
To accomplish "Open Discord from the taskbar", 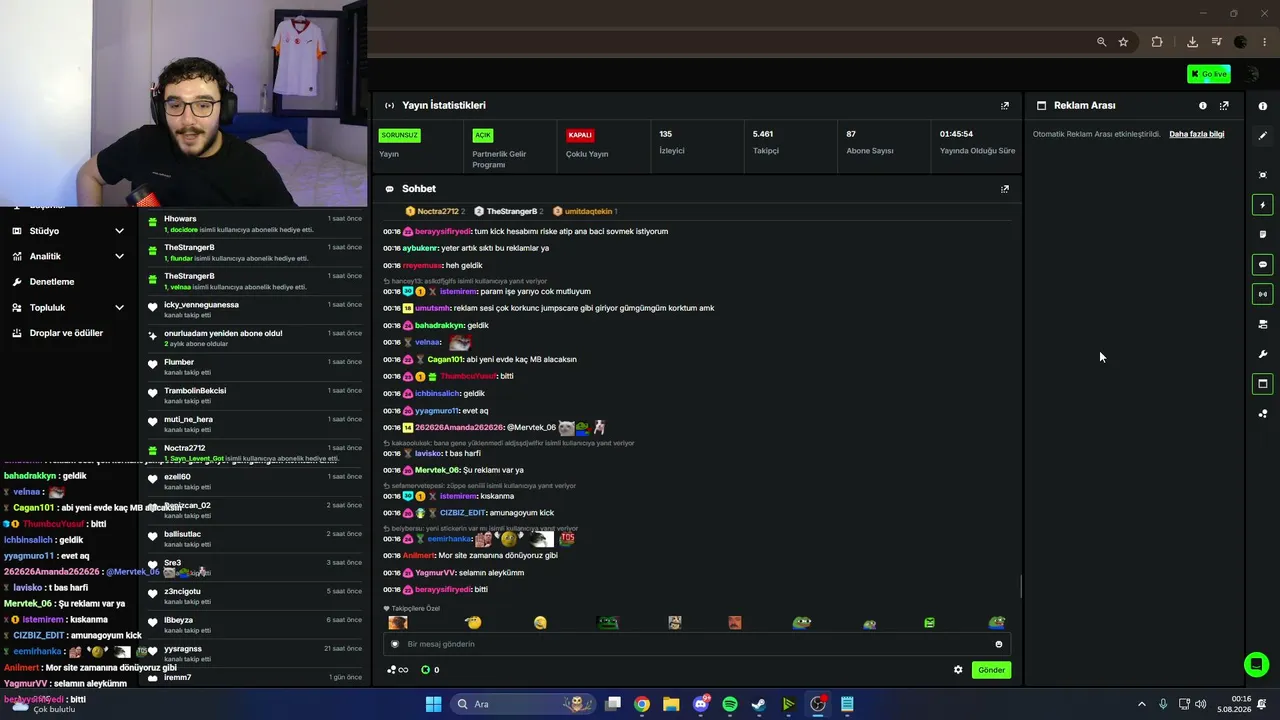I will pos(701,704).
